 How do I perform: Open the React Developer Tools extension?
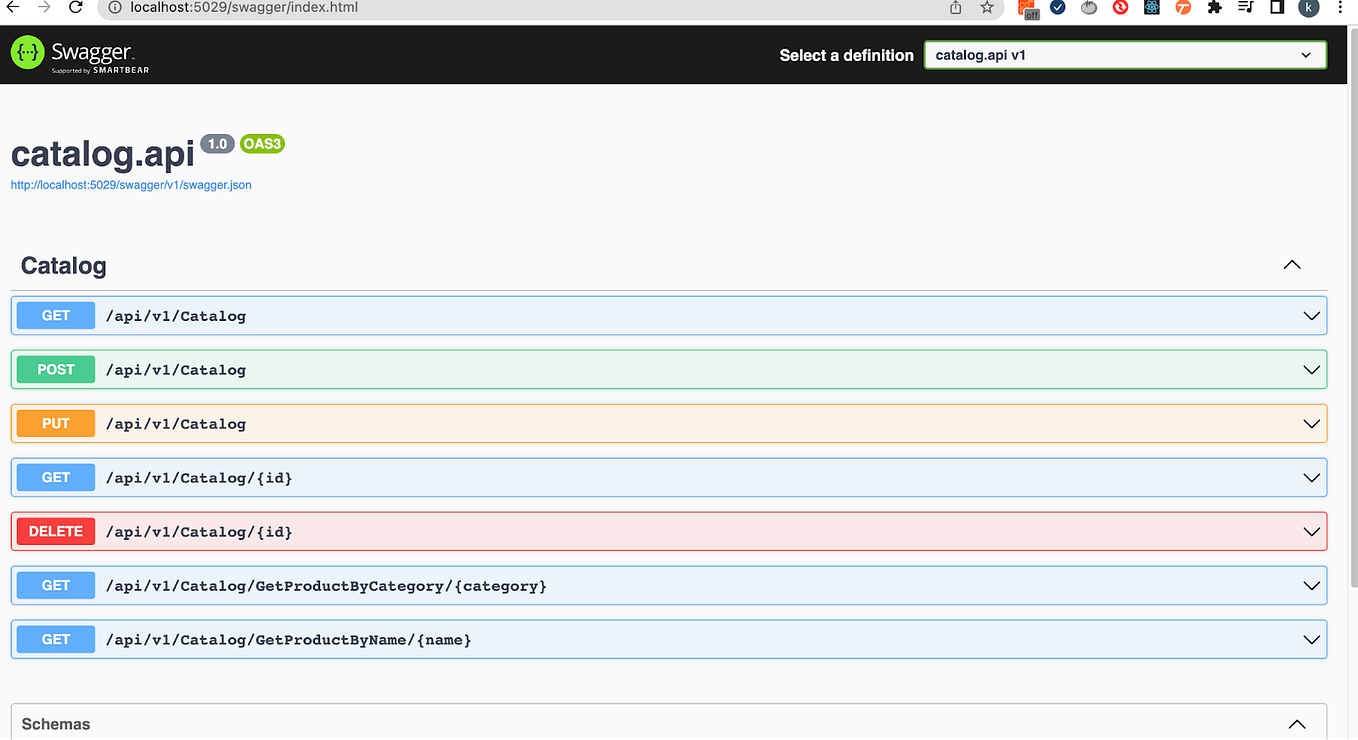tap(1151, 8)
